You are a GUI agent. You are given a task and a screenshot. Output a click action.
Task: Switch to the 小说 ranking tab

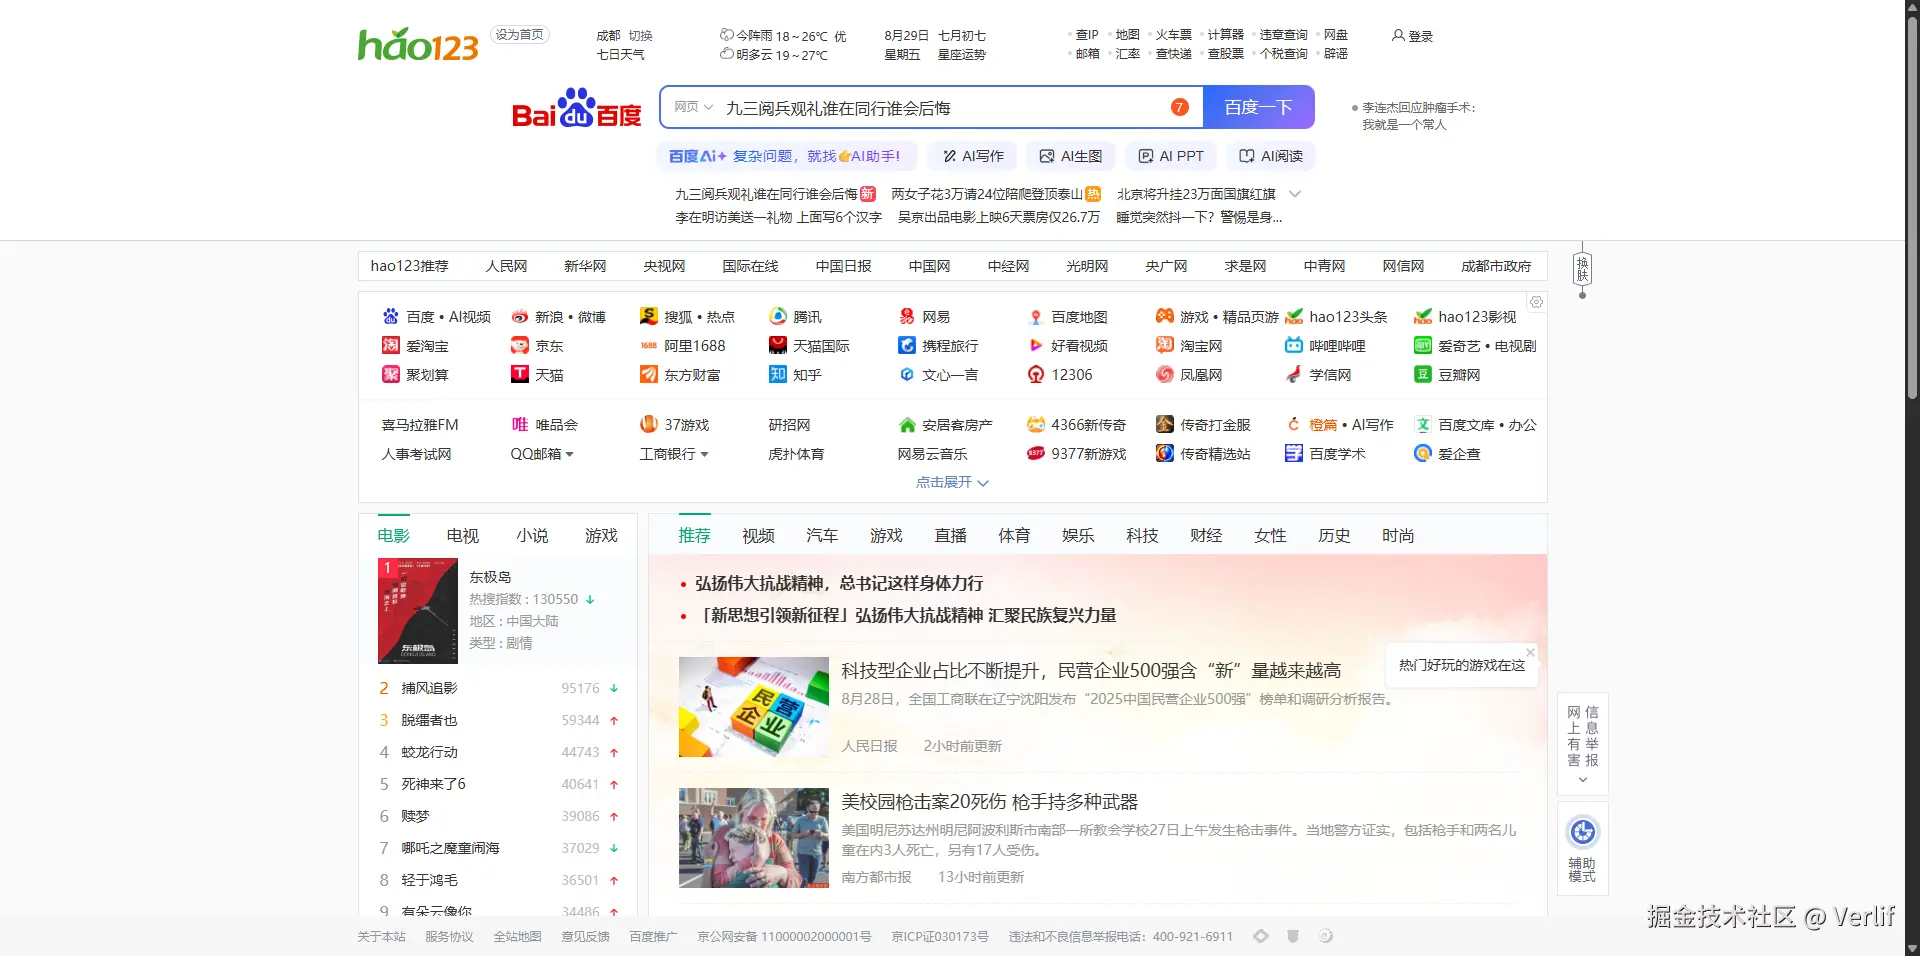click(532, 536)
